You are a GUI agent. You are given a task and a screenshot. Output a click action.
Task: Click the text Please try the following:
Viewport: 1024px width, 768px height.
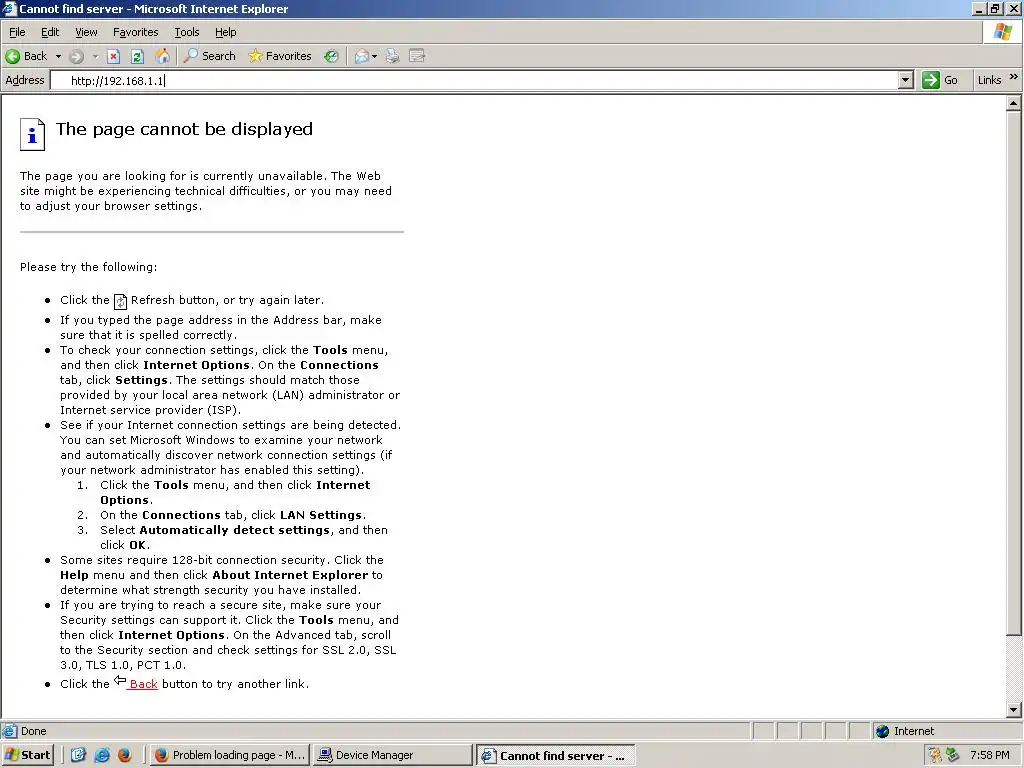coord(88,266)
